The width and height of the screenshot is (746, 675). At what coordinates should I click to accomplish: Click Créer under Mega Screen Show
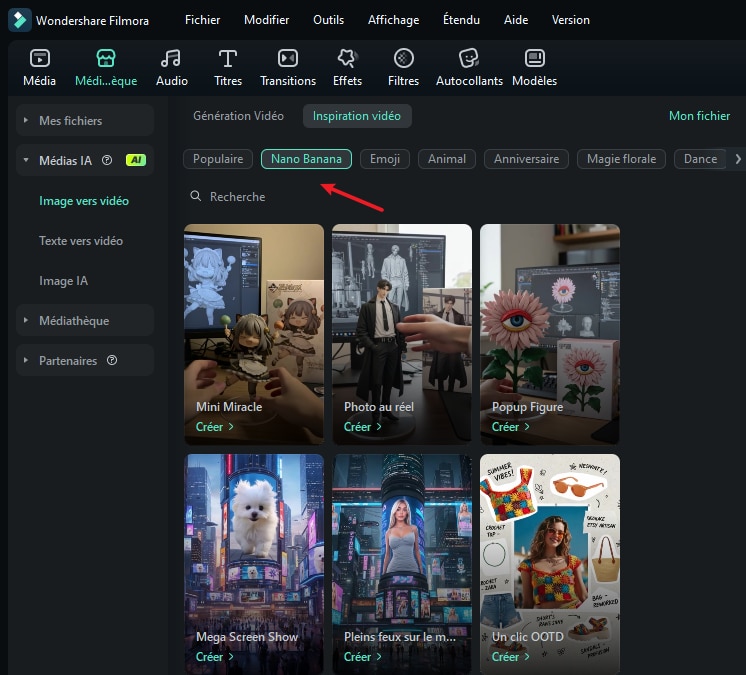[x=215, y=656]
